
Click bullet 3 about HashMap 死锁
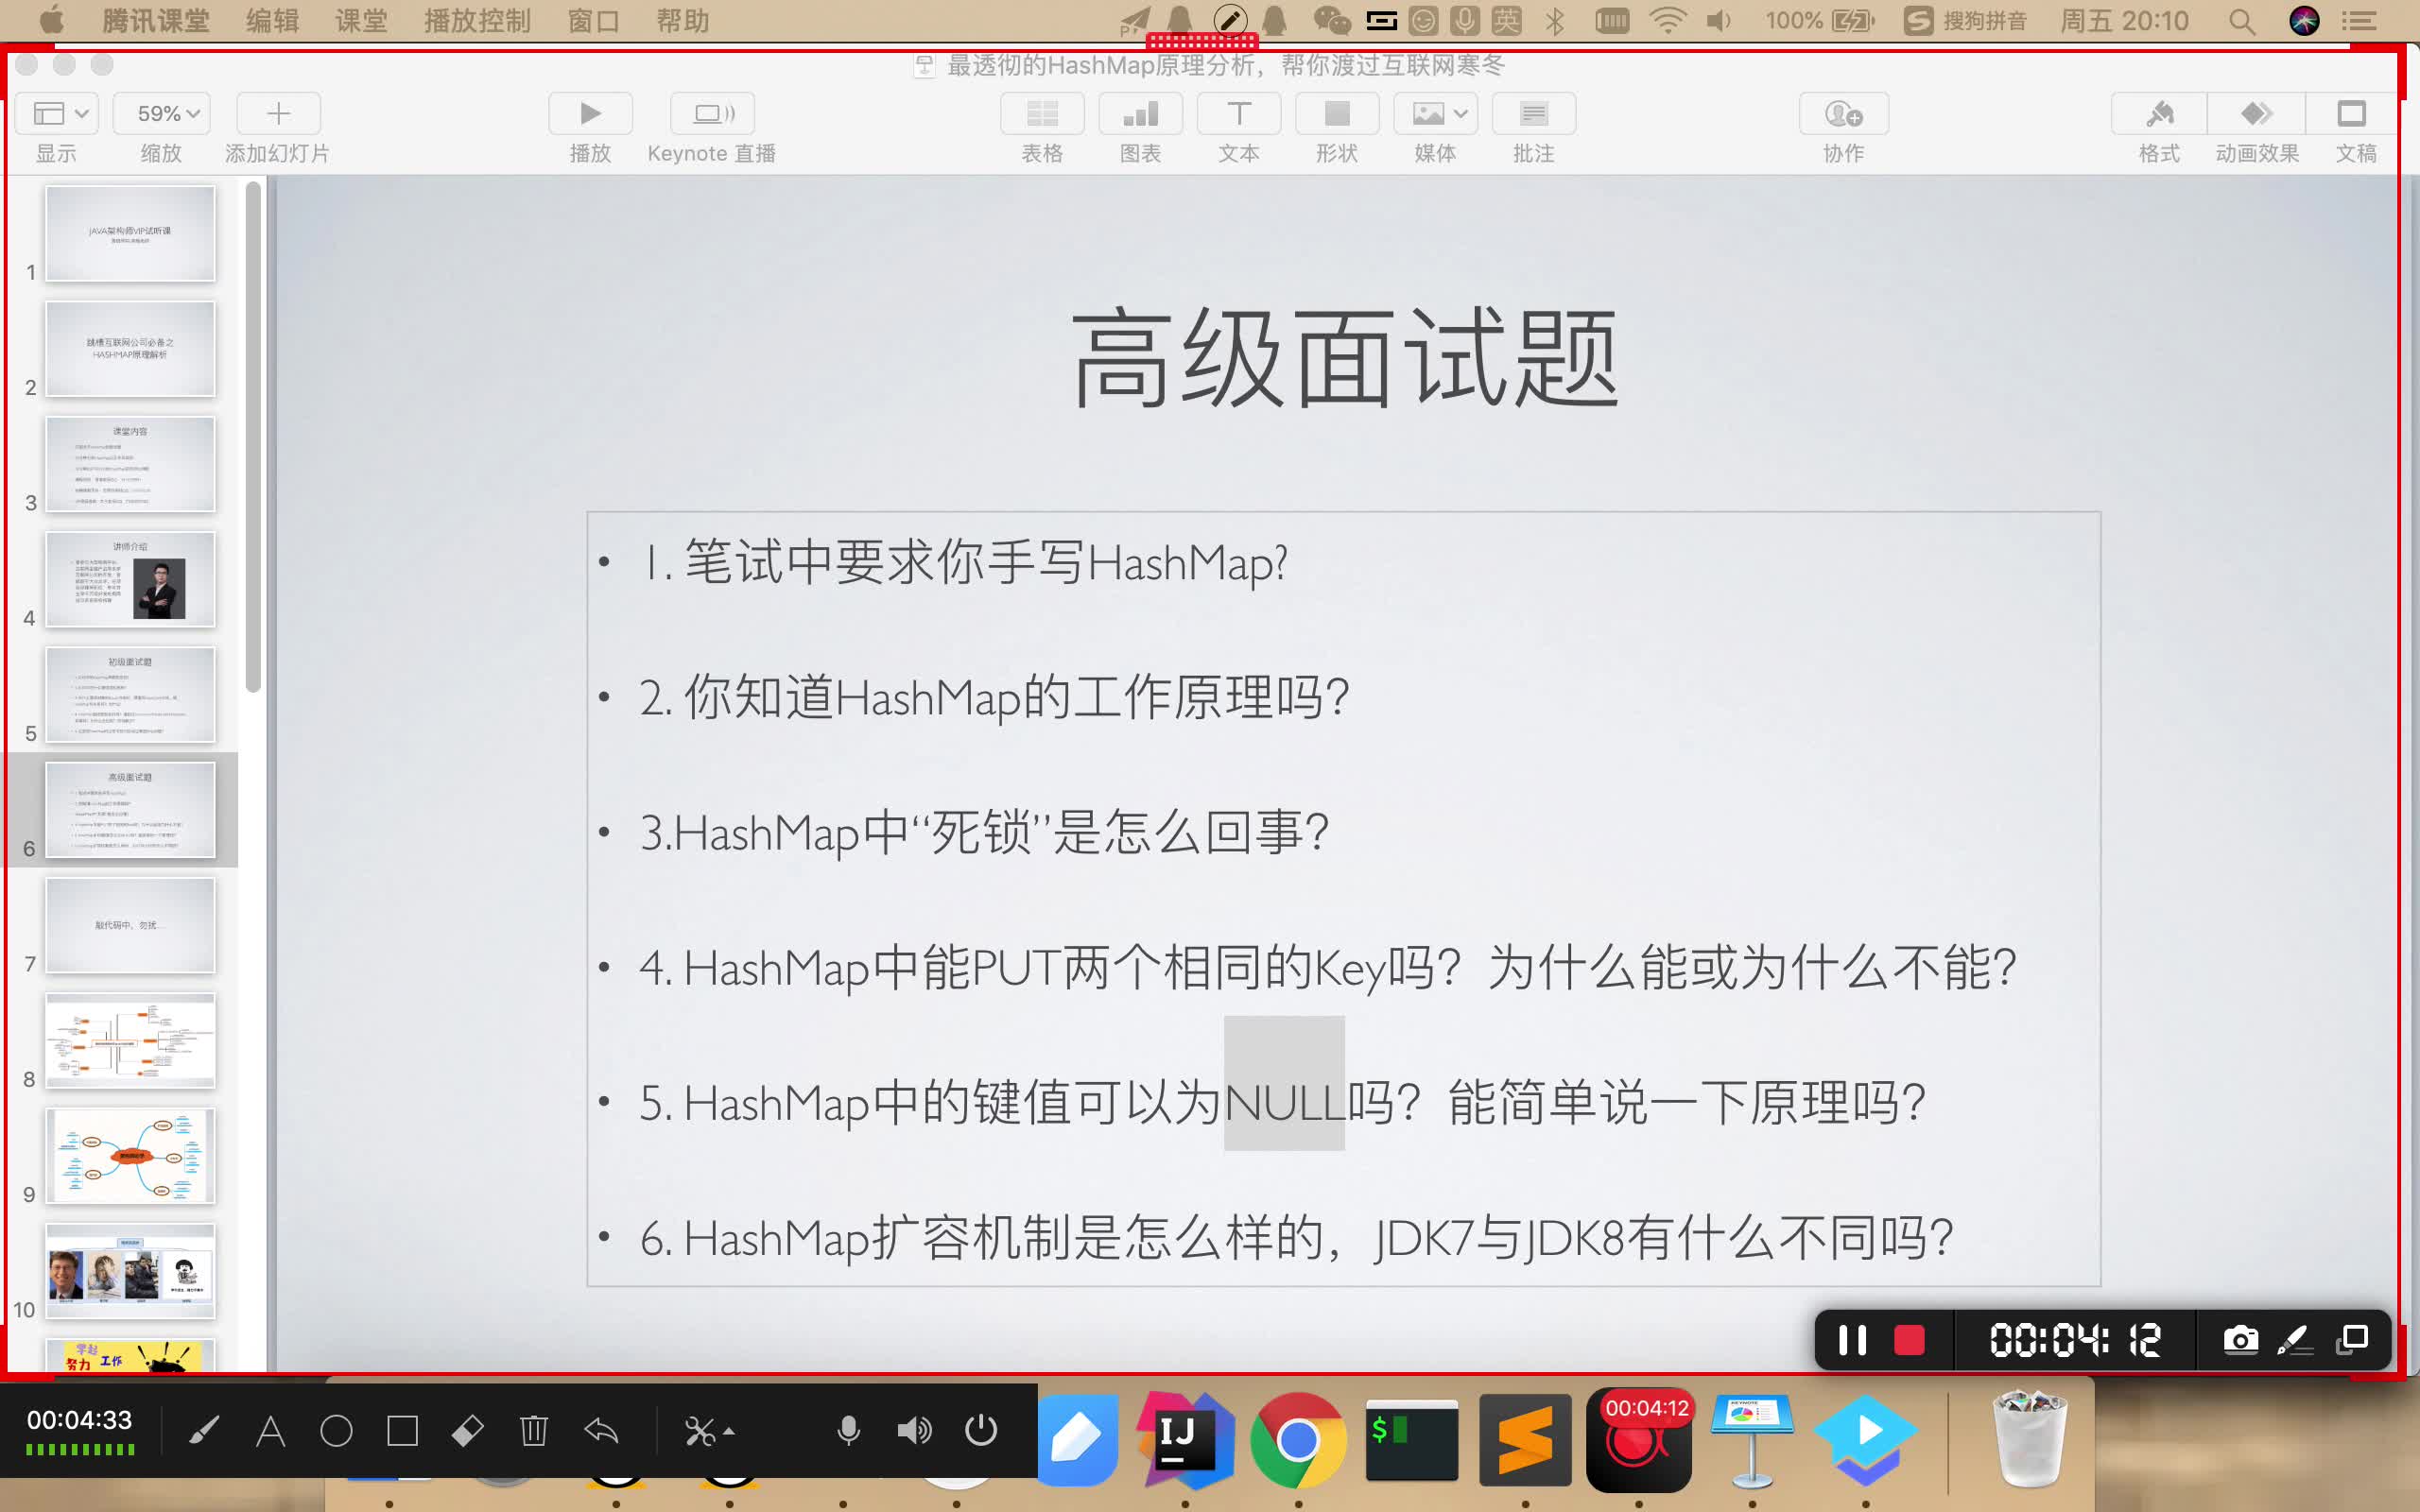pyautogui.click(x=984, y=832)
